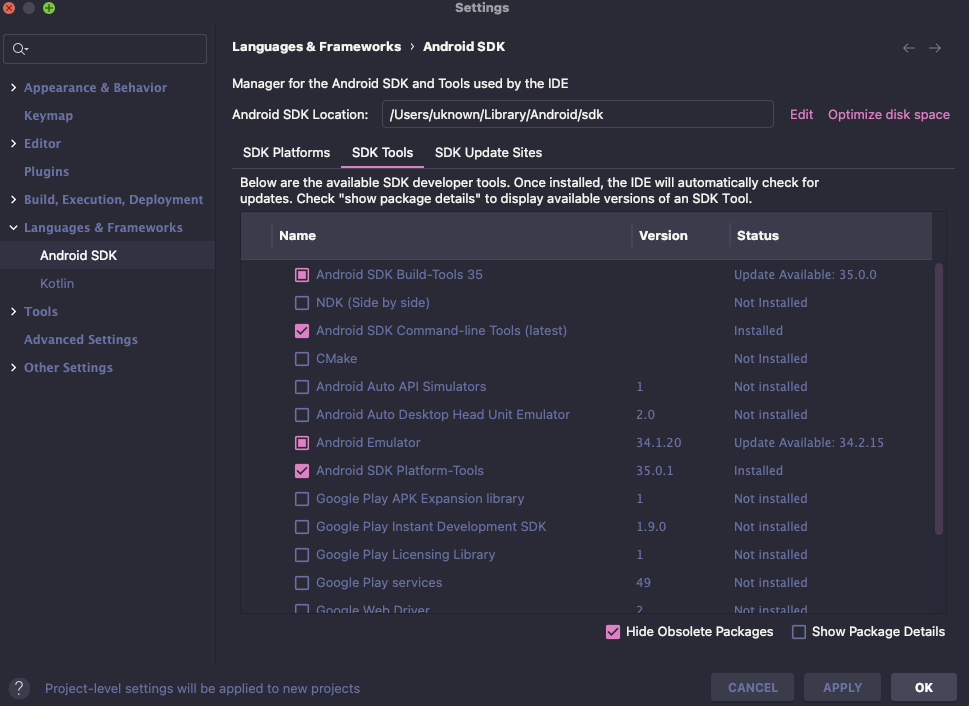The width and height of the screenshot is (969, 706).
Task: Expand Appearance & Behavior chevron
Action: (13, 88)
